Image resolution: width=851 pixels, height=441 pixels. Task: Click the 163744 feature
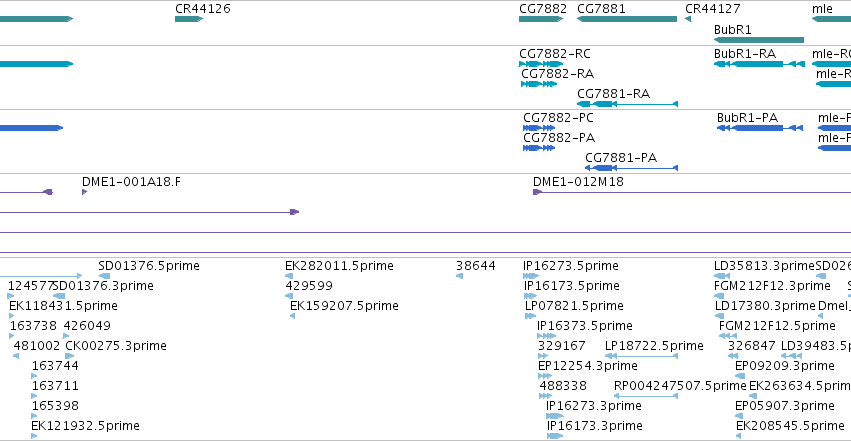tap(34, 376)
